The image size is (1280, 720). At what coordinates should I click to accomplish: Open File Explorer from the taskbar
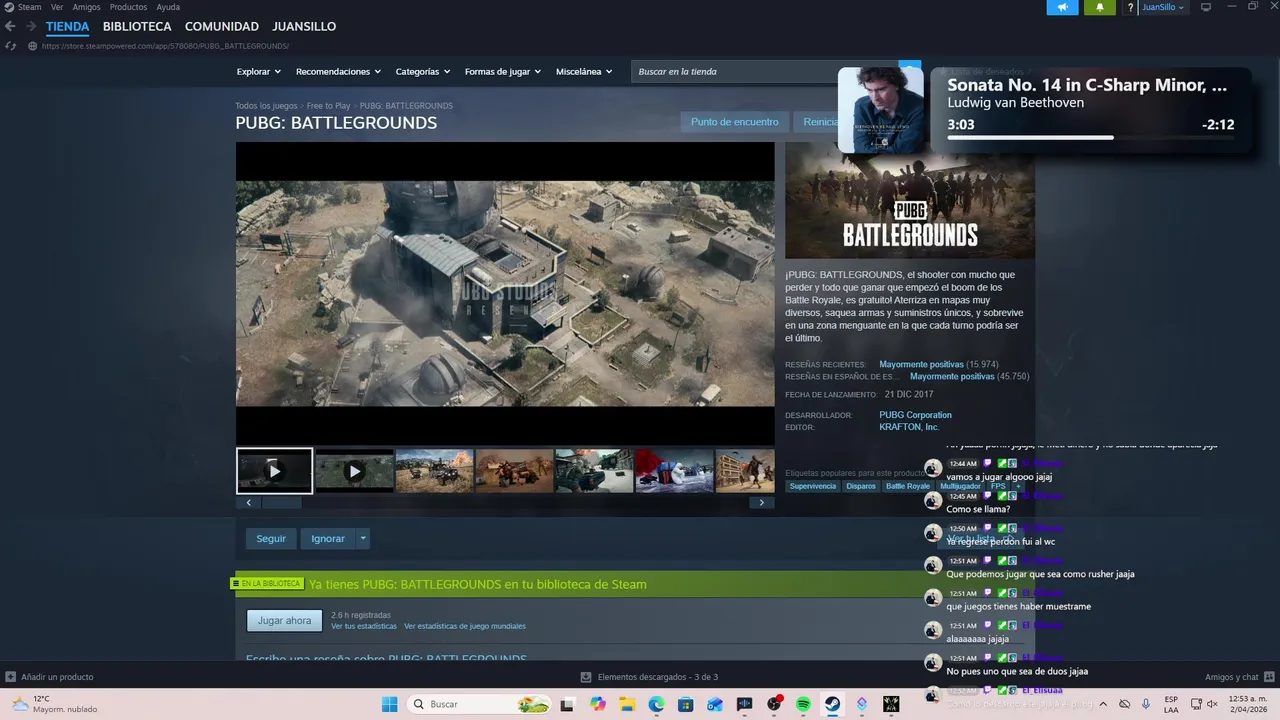point(627,704)
